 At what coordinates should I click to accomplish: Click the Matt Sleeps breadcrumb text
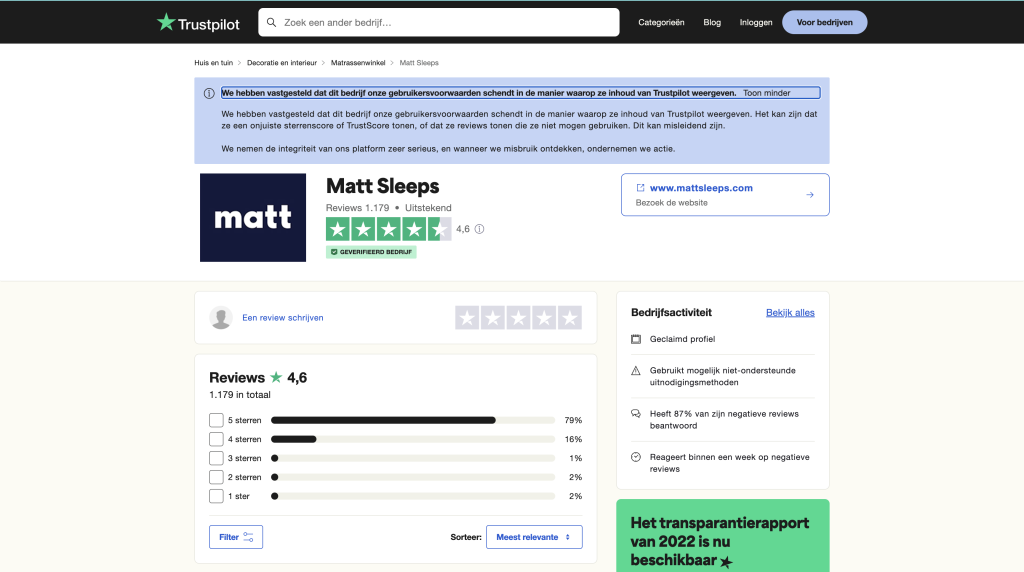tap(419, 63)
